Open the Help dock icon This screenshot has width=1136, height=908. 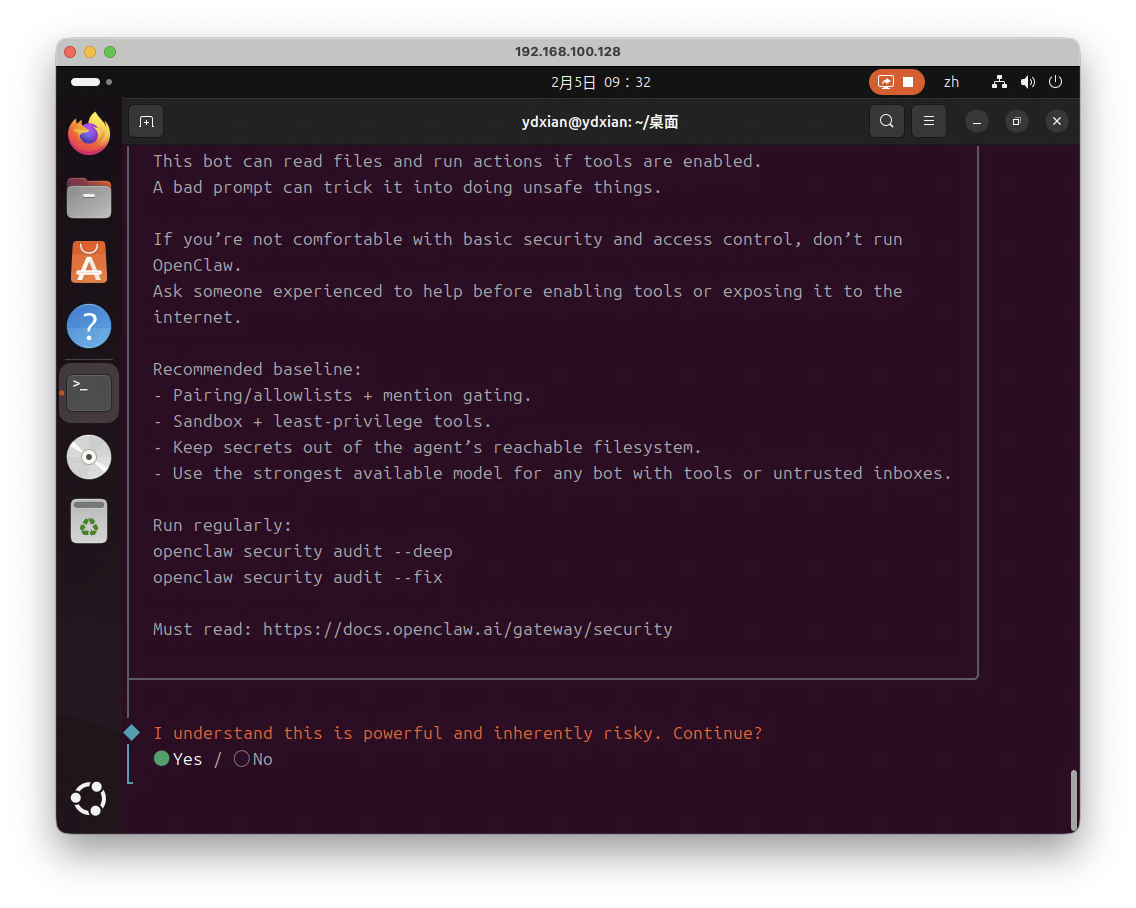(89, 326)
